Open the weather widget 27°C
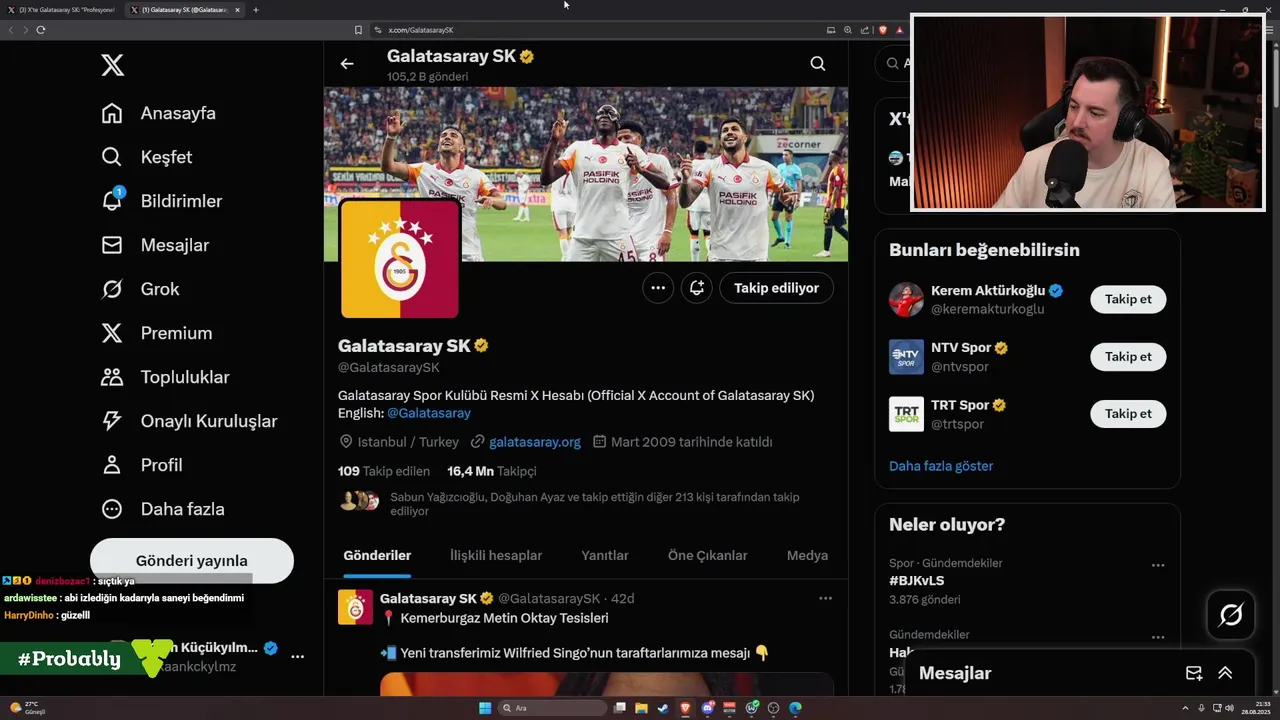1280x720 pixels. (x=28, y=708)
